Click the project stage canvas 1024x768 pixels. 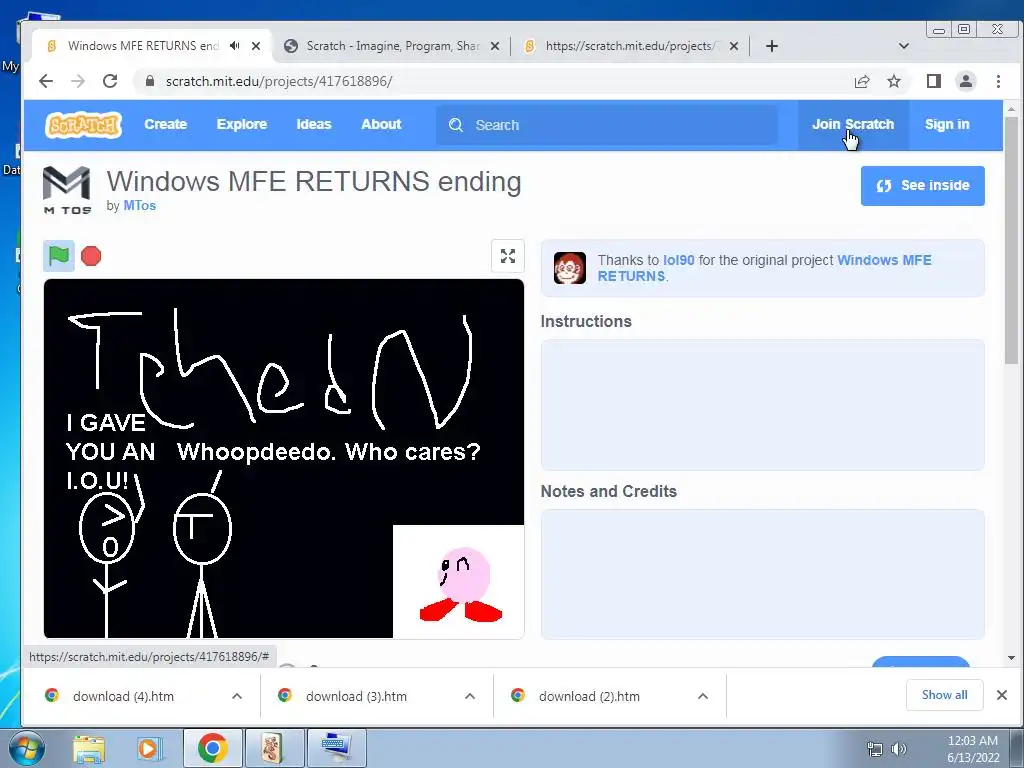tap(283, 458)
